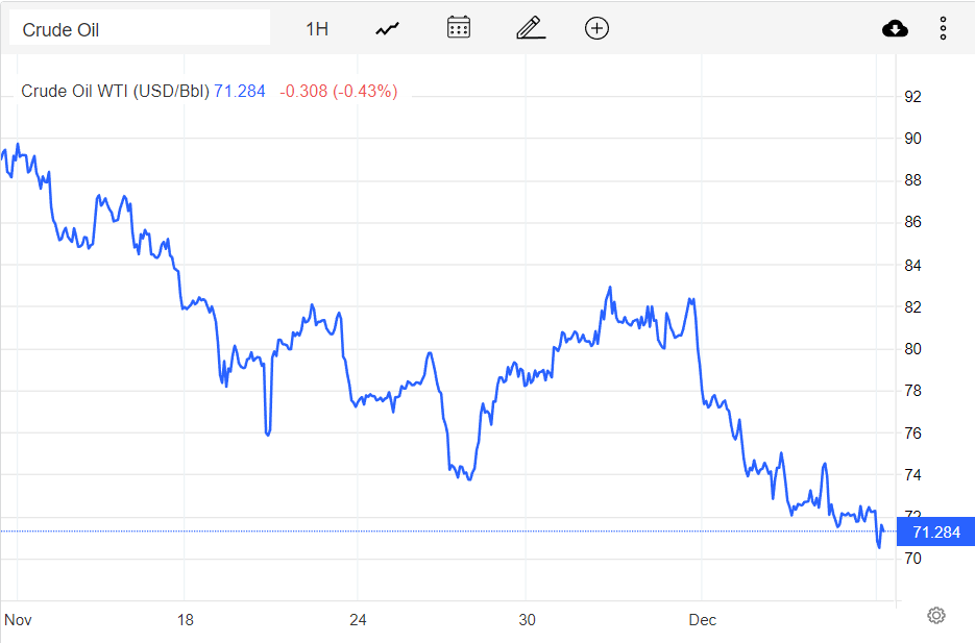Click the 71.284 price value in legend

click(x=240, y=91)
